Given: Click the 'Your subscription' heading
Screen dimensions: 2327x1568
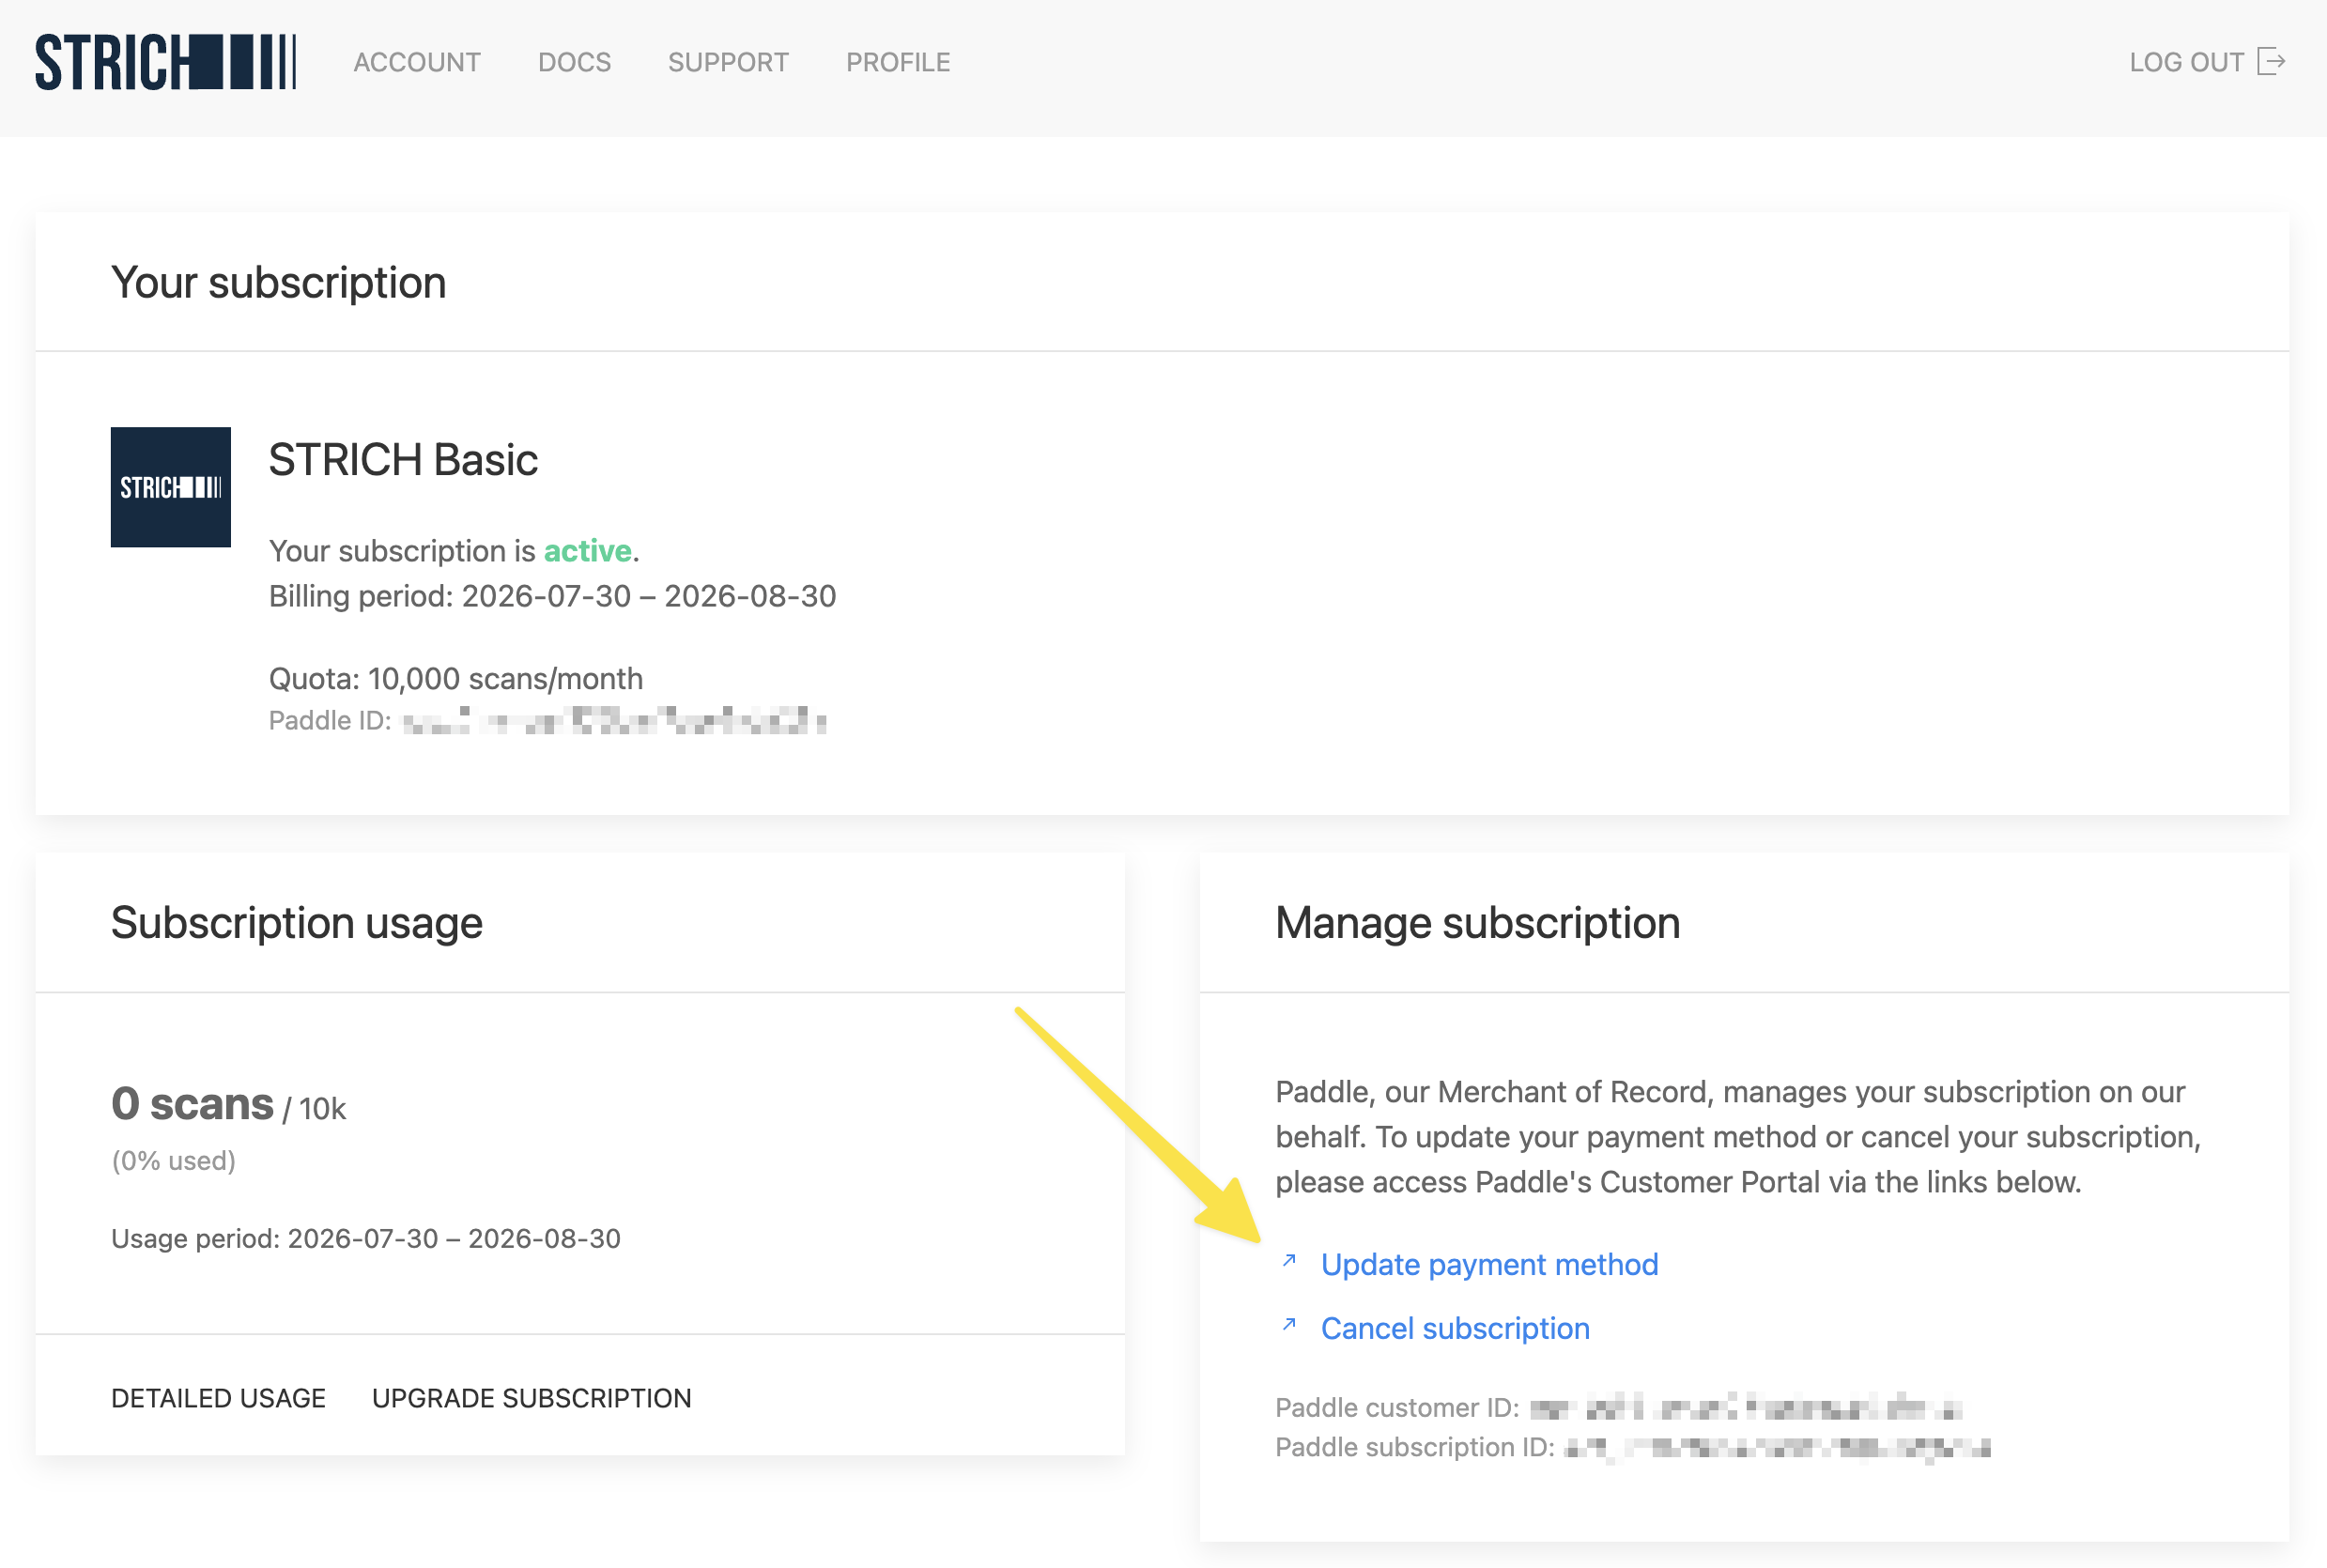Looking at the screenshot, I should pos(278,283).
